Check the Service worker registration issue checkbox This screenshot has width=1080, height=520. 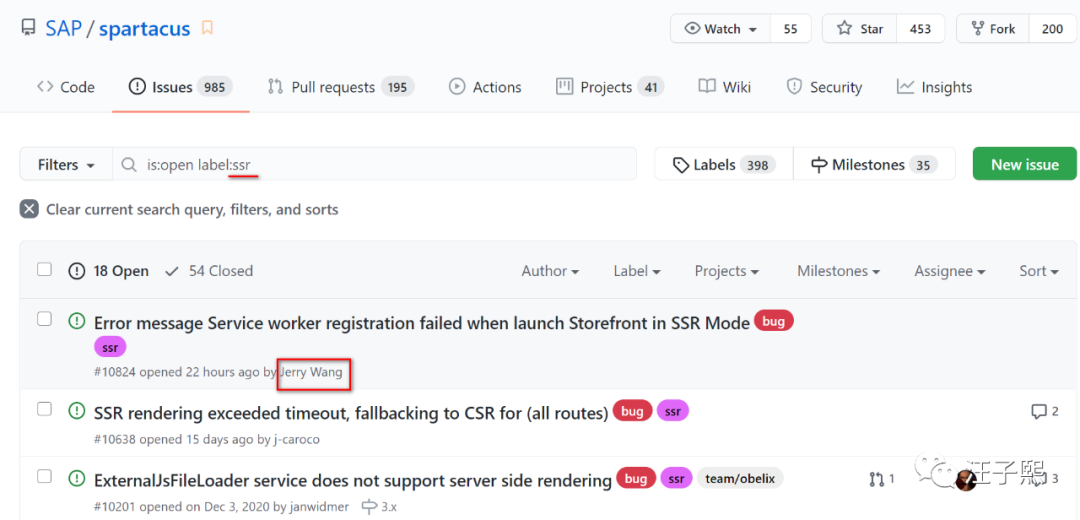coord(44,319)
